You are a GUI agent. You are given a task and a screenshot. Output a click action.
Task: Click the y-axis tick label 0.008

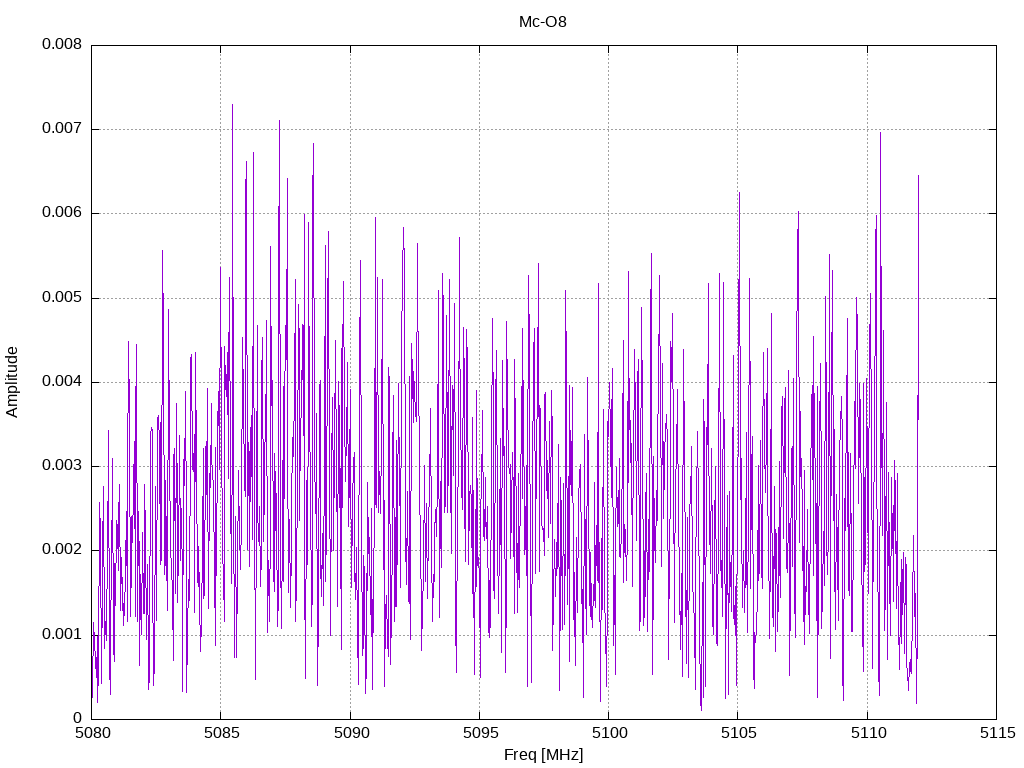62,44
